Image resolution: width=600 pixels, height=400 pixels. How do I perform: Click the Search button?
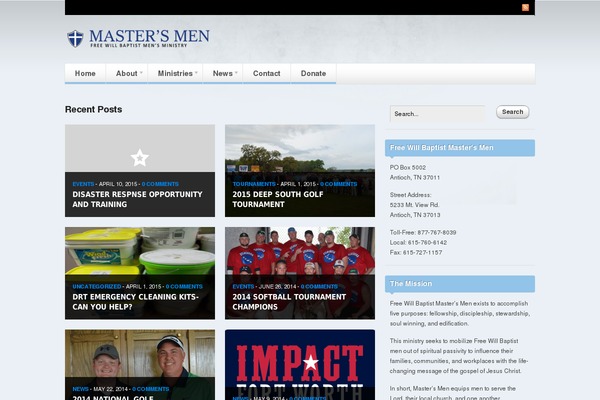pos(512,112)
